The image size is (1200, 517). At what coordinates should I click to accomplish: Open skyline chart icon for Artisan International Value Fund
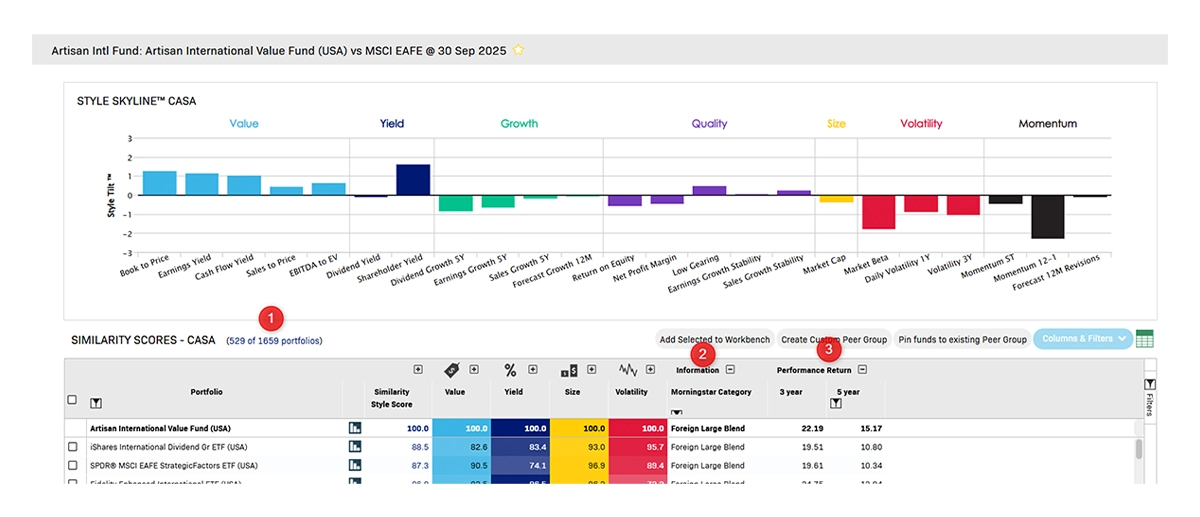[354, 428]
